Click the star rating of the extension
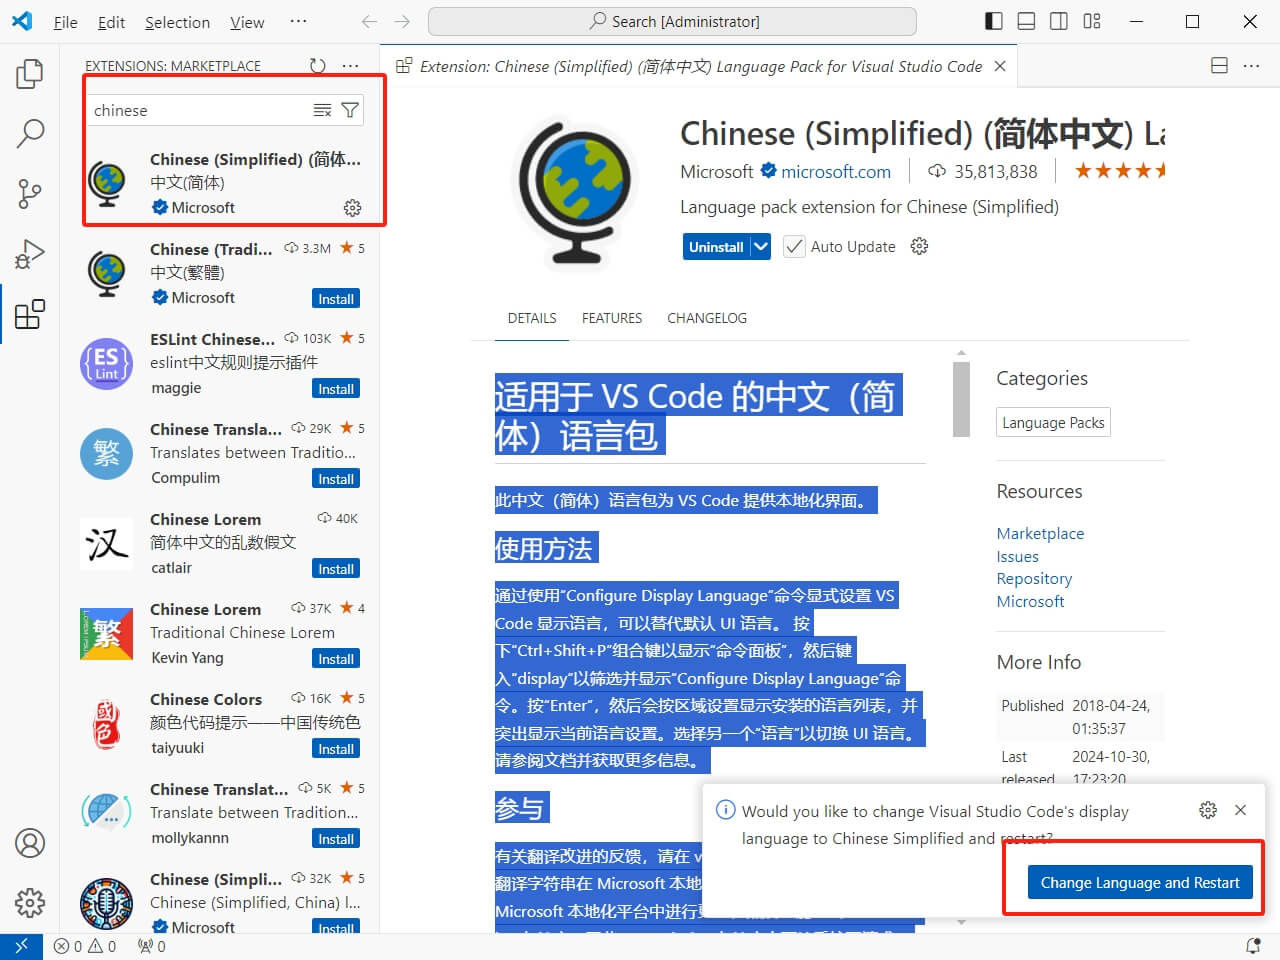1280x960 pixels. tap(1120, 171)
